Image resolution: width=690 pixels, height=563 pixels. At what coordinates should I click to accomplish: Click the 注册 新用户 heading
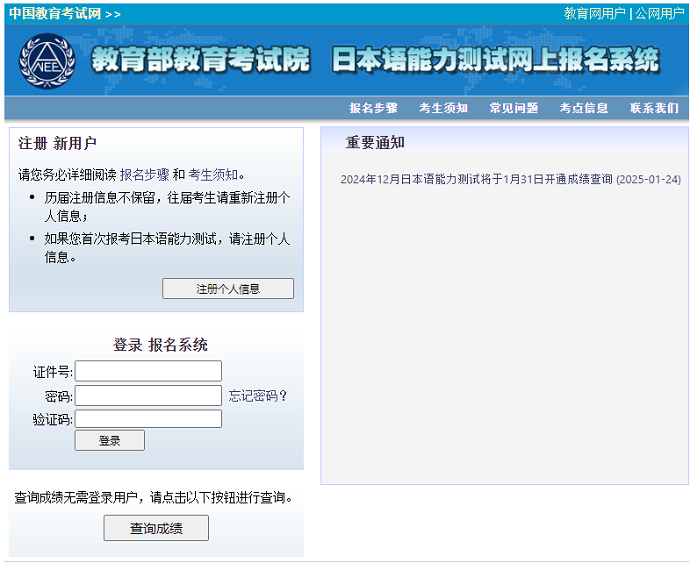(57, 144)
